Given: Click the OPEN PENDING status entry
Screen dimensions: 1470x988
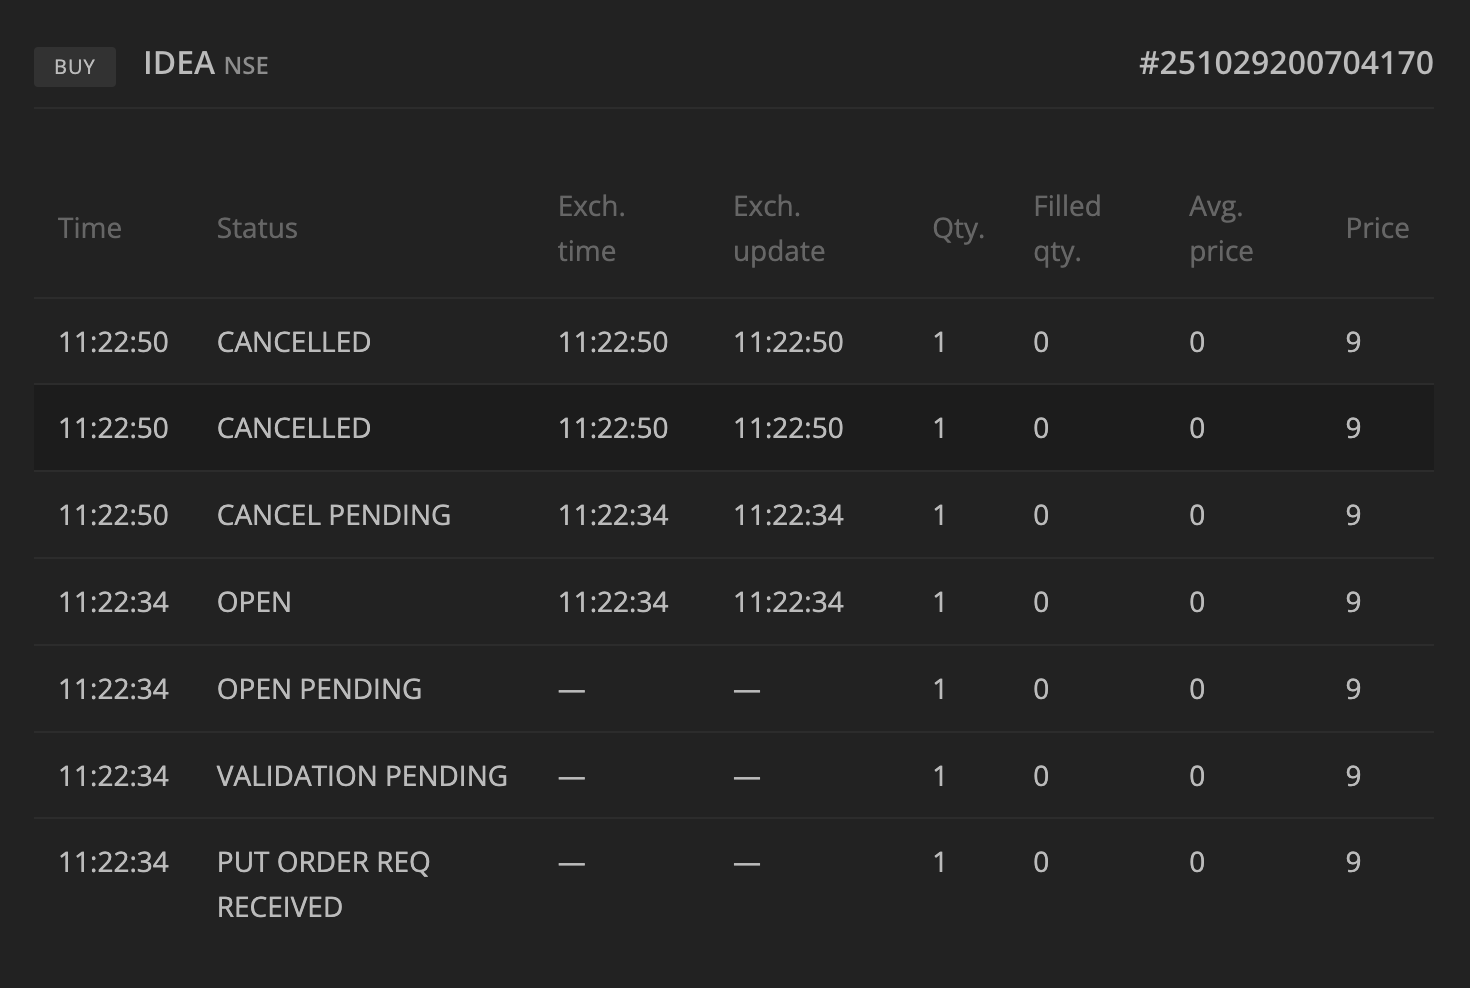Looking at the screenshot, I should (x=319, y=689).
